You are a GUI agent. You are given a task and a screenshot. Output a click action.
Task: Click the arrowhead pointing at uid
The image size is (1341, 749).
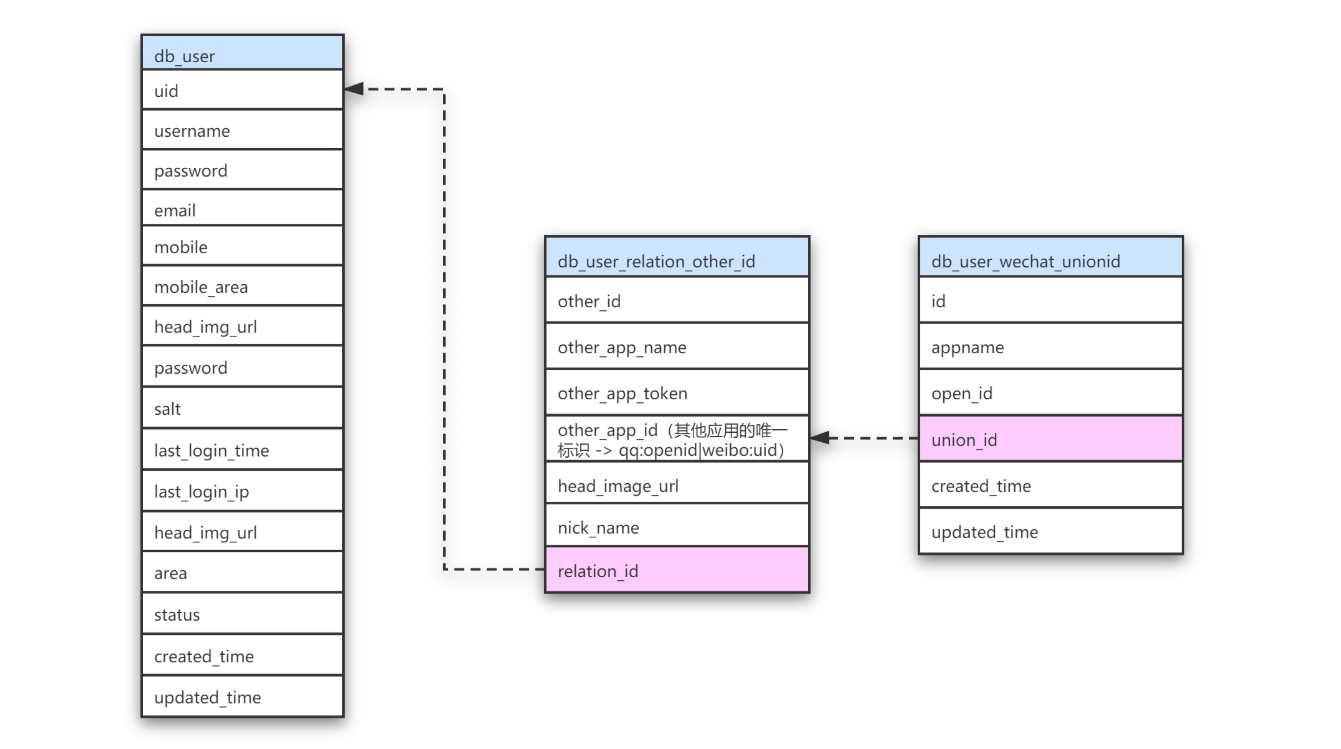click(354, 90)
